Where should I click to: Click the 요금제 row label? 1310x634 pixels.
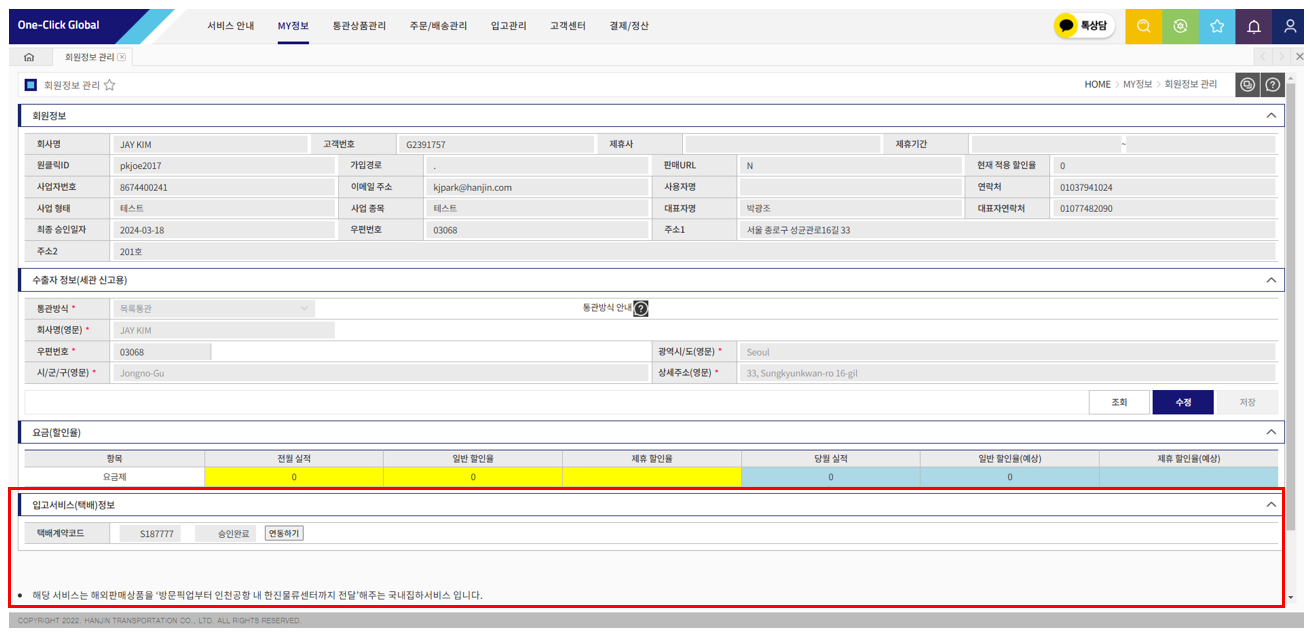(115, 477)
